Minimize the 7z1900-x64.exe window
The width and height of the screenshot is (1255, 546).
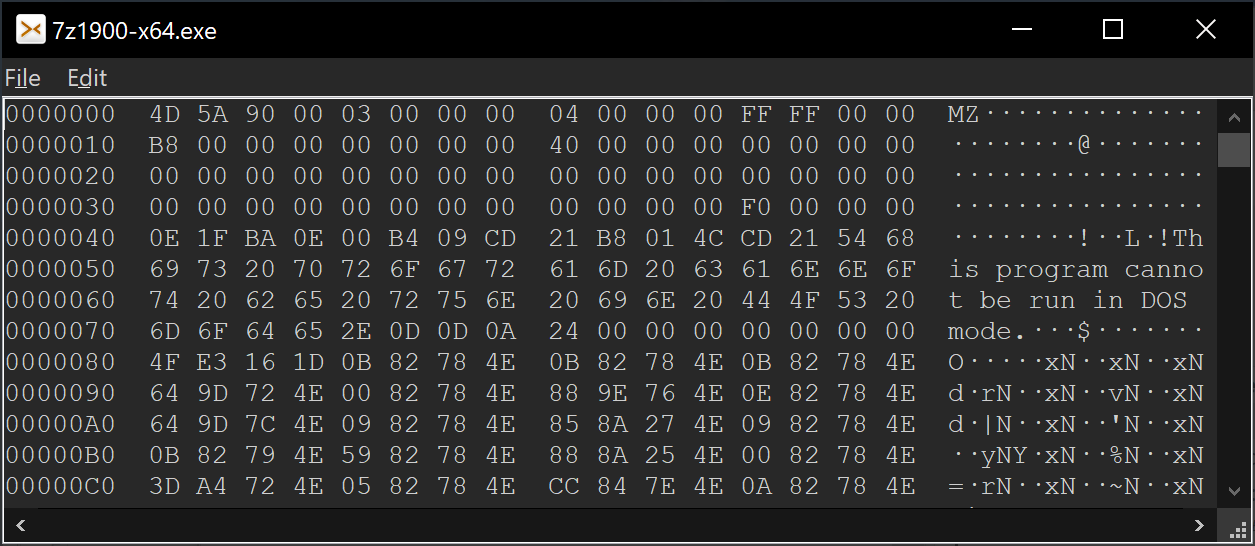coord(1020,30)
